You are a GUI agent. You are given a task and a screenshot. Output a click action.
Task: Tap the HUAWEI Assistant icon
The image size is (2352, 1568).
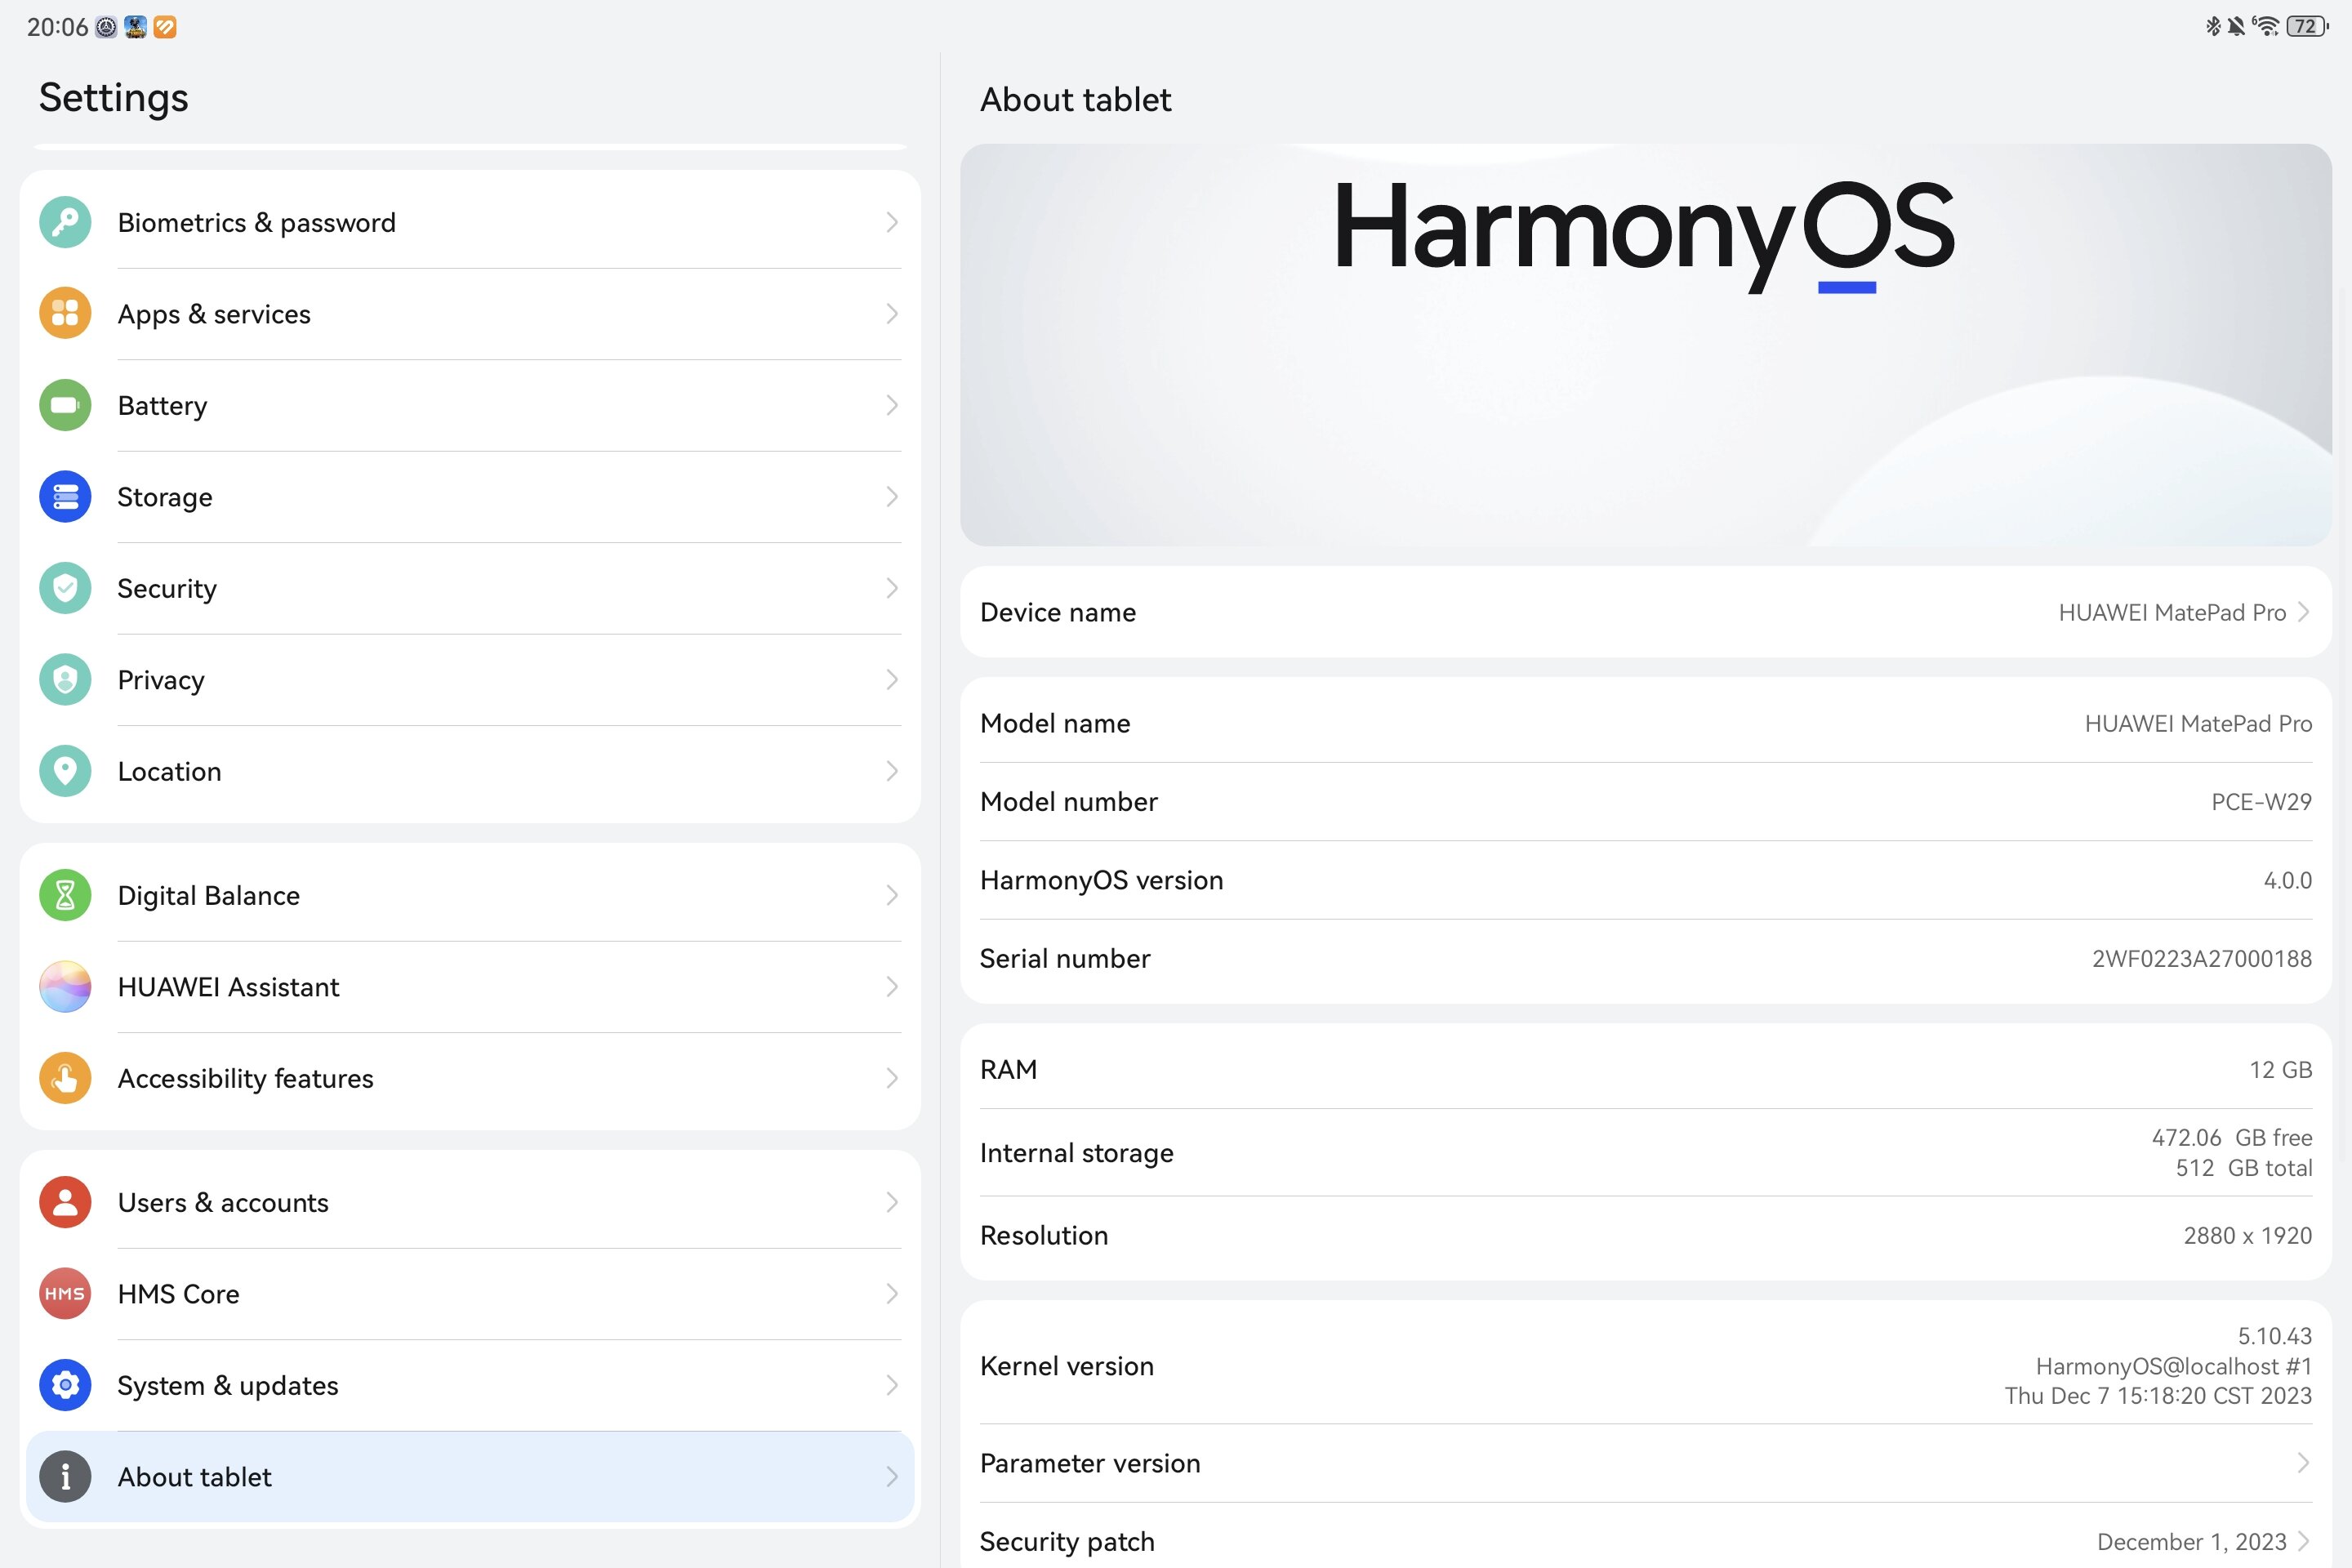65,987
